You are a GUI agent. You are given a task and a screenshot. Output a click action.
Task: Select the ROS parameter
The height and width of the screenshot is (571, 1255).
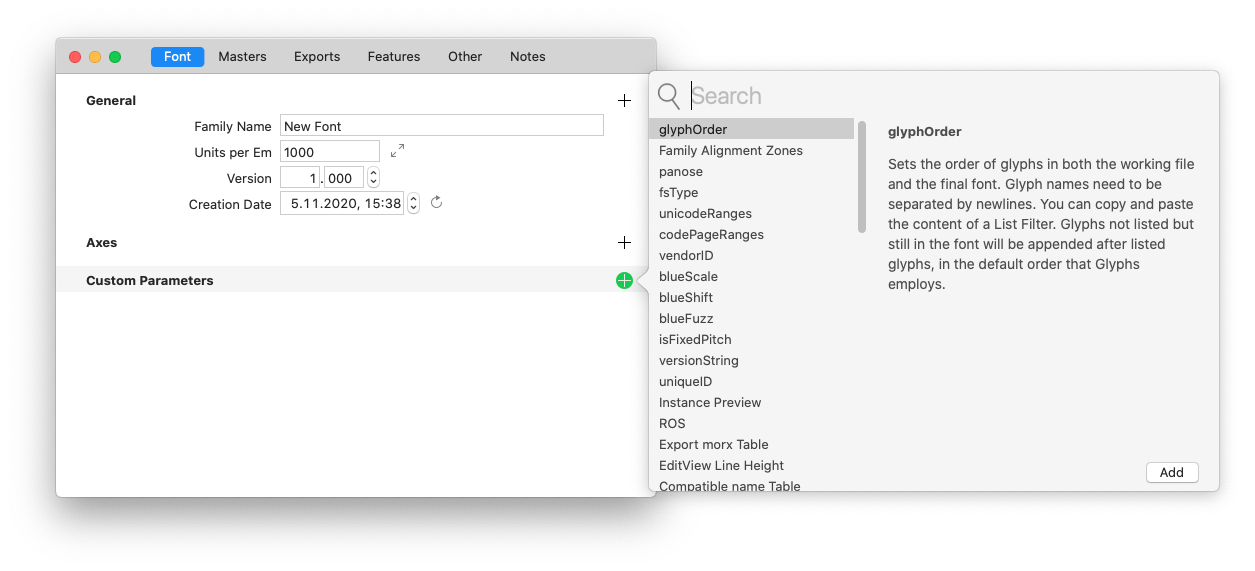(x=752, y=423)
